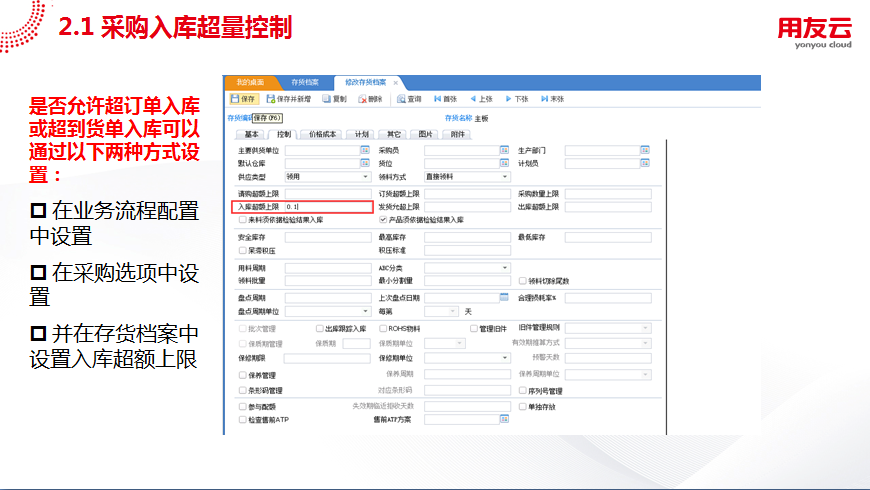Open lookup icon for 主要供货单位
The height and width of the screenshot is (490, 870).
tap(365, 150)
